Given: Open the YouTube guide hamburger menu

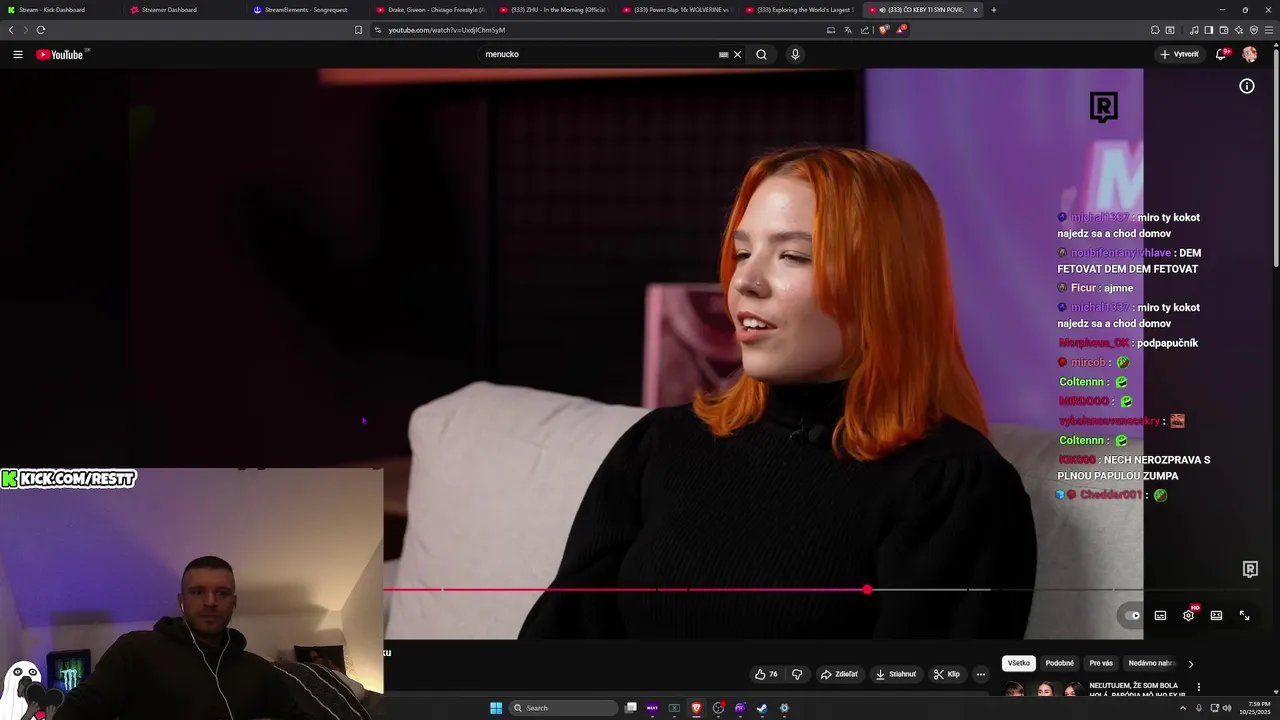Looking at the screenshot, I should (18, 54).
